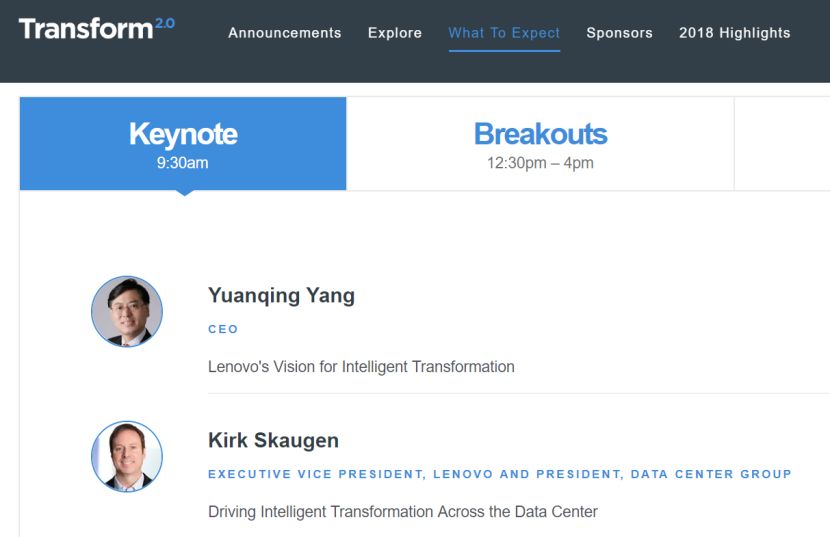Switch to the Keynote tab heading
Image resolution: width=830 pixels, height=537 pixels.
pyautogui.click(x=183, y=134)
